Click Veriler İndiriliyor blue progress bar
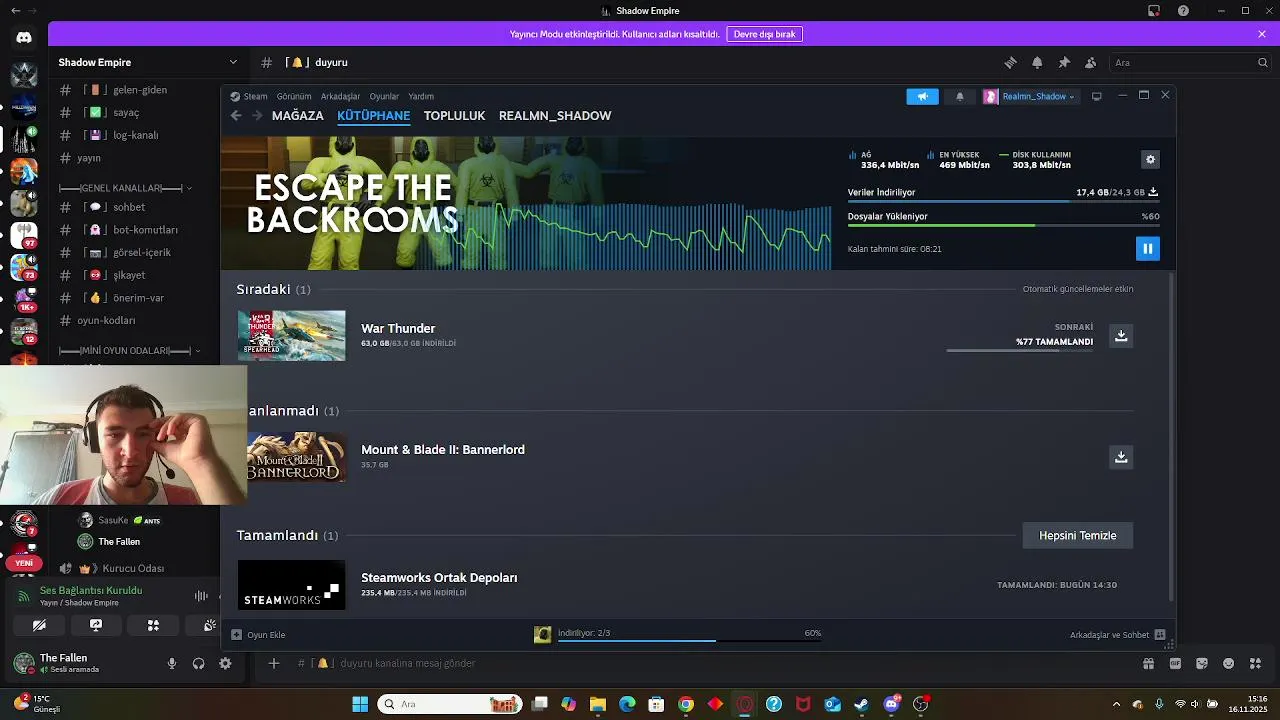The image size is (1280, 720). [1003, 201]
